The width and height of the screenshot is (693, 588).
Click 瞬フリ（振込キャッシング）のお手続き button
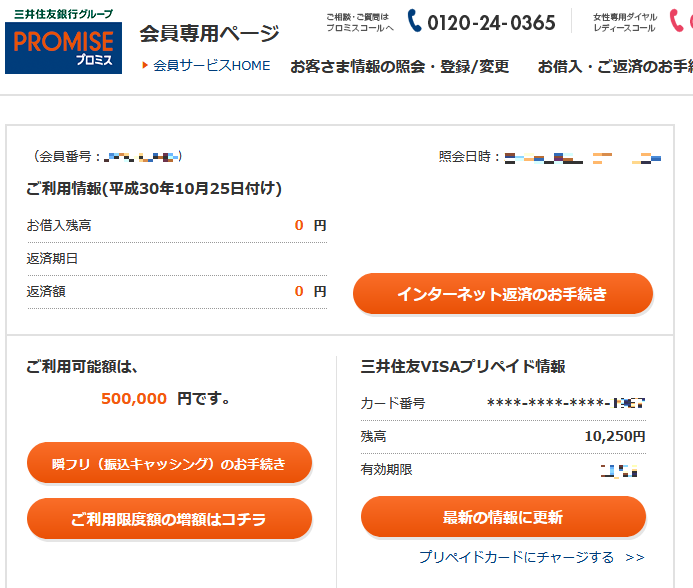coord(169,463)
